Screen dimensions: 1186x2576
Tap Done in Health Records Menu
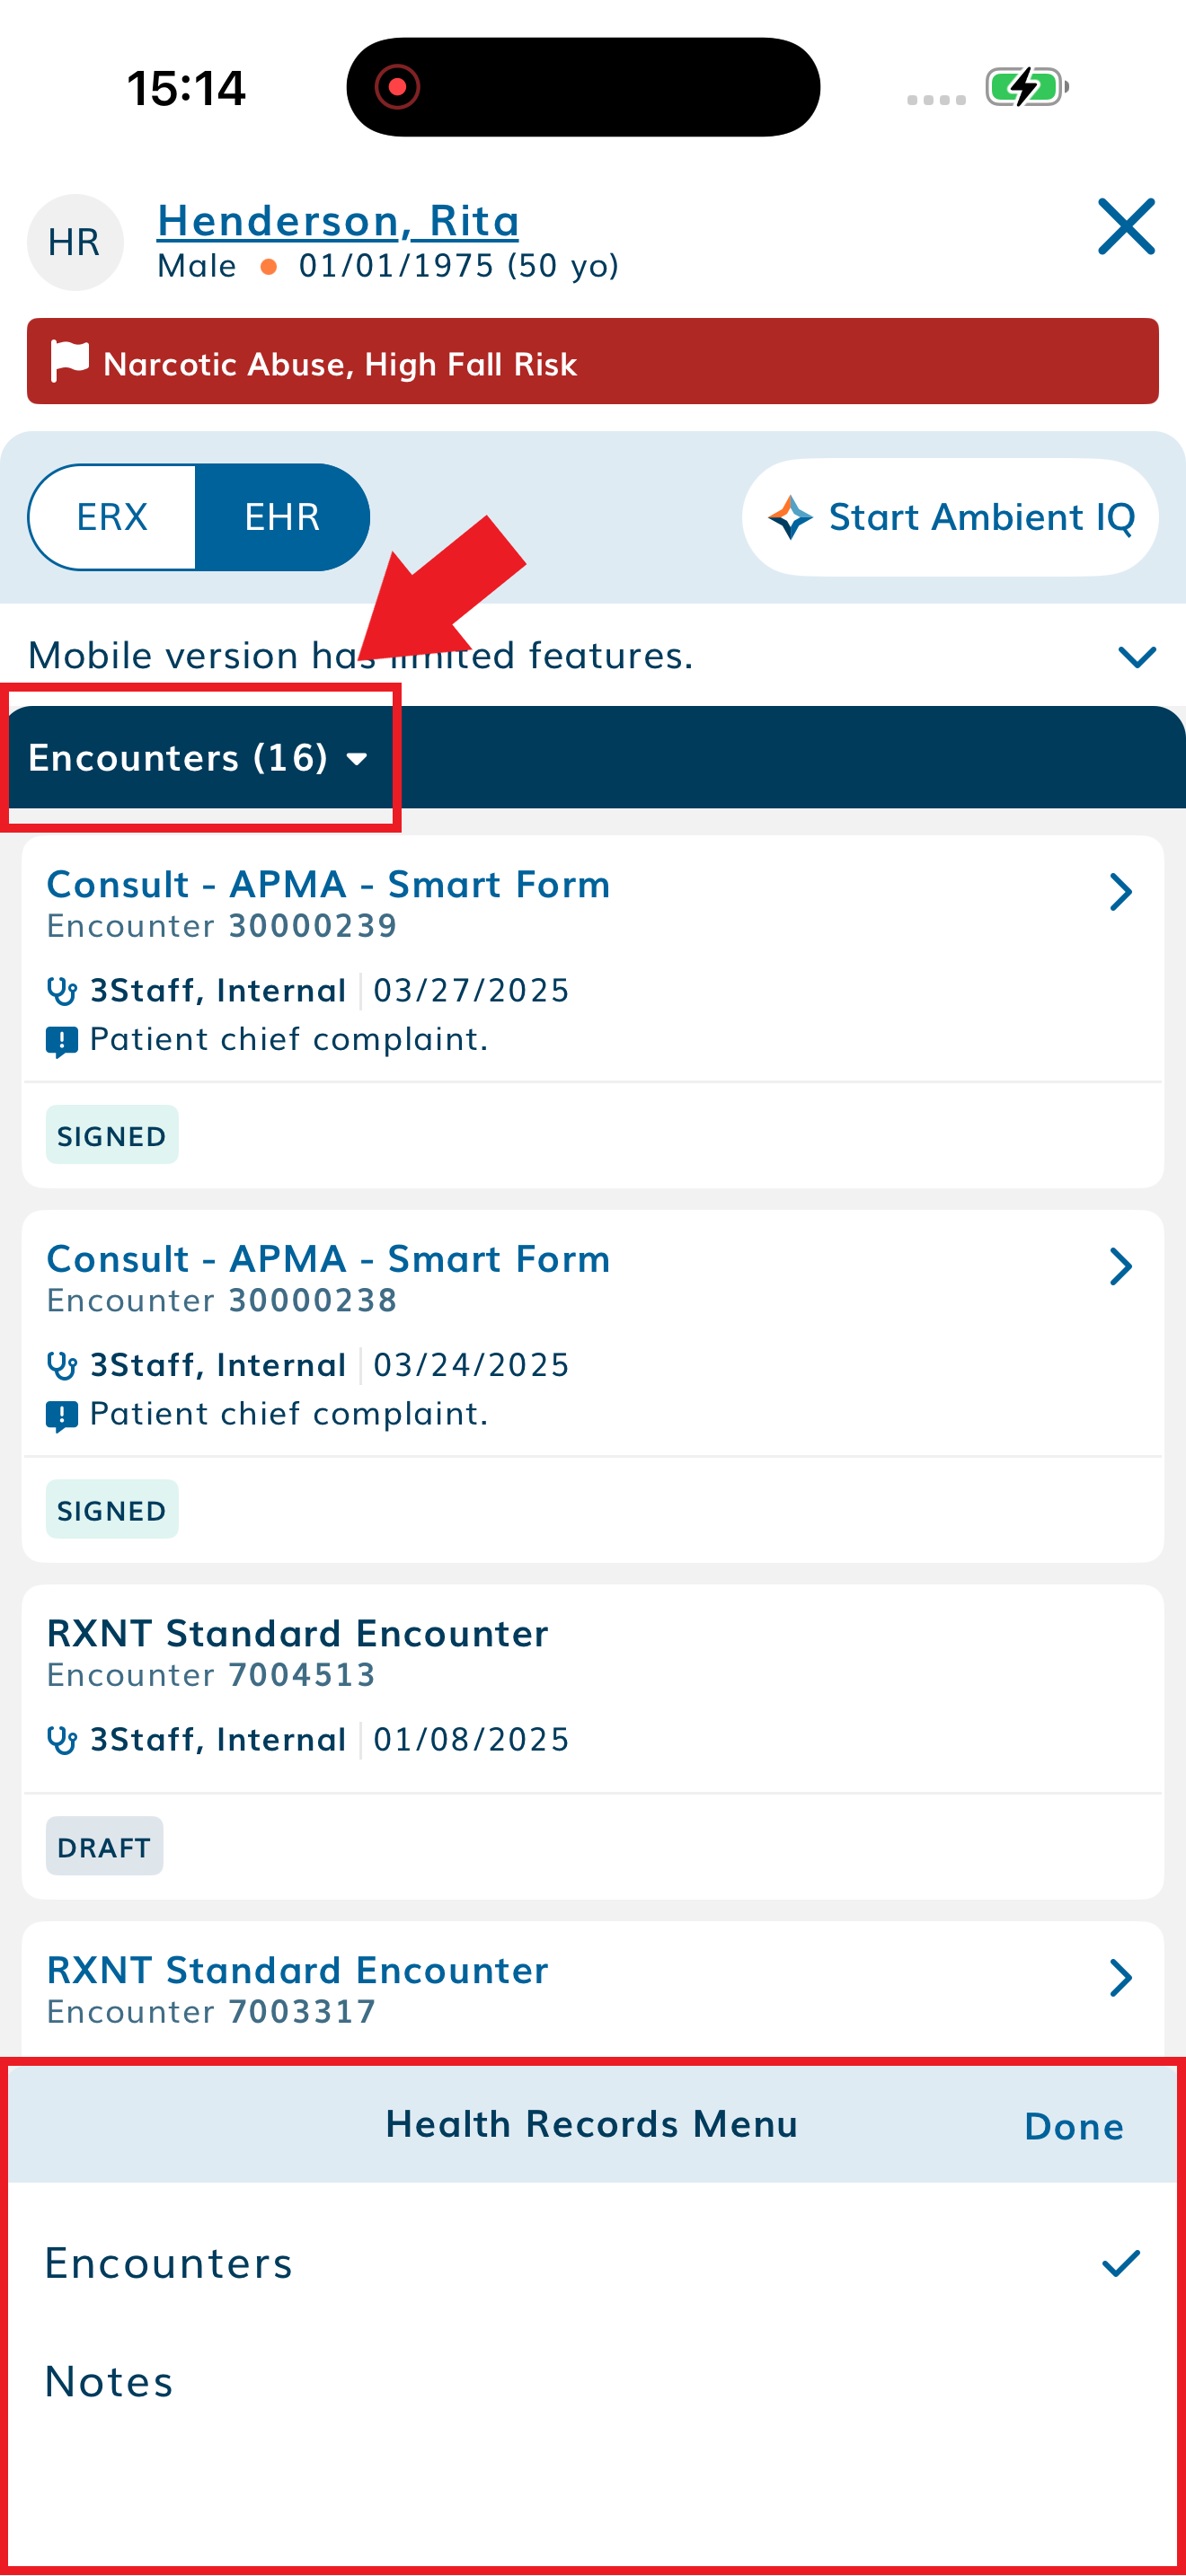coord(1072,2124)
